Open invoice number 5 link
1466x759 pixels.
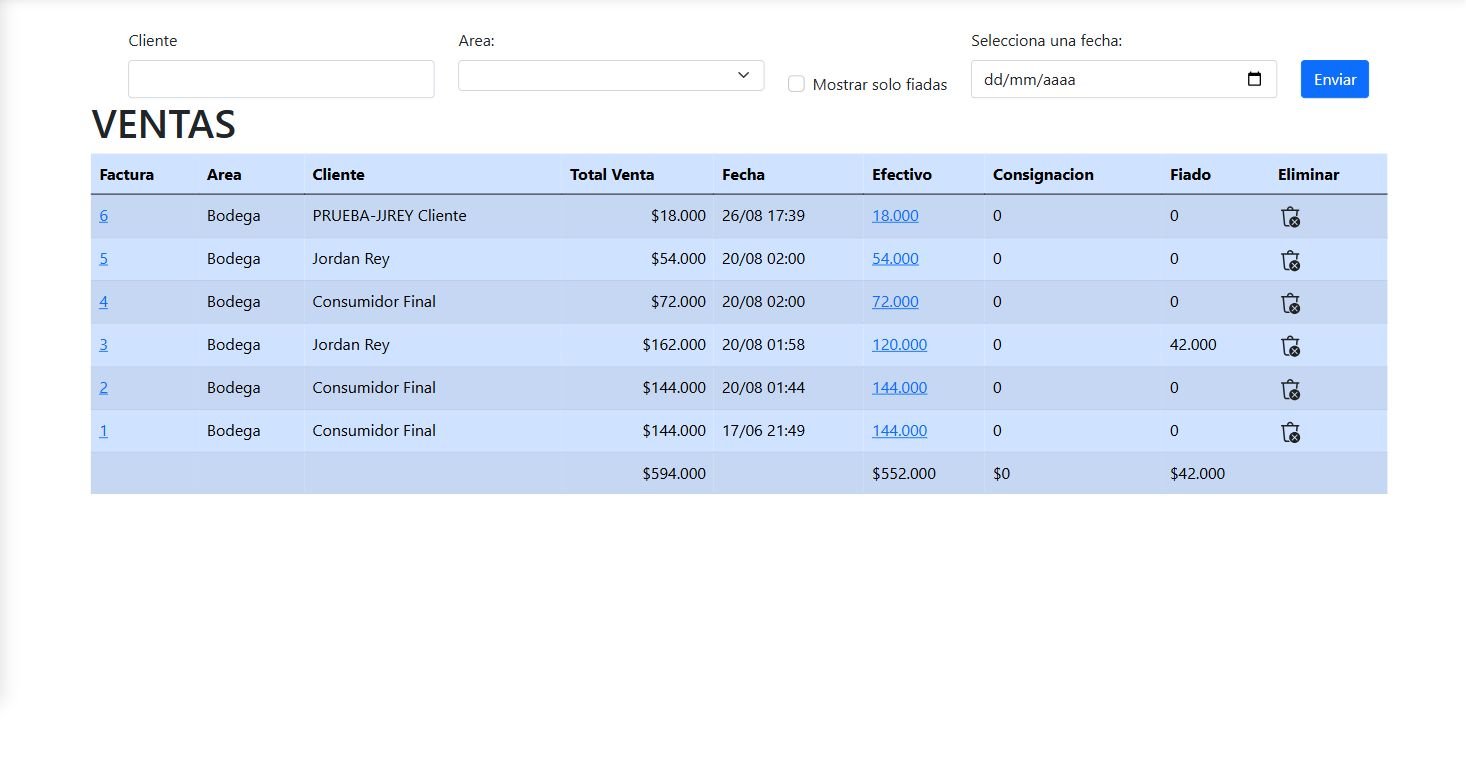(x=104, y=259)
